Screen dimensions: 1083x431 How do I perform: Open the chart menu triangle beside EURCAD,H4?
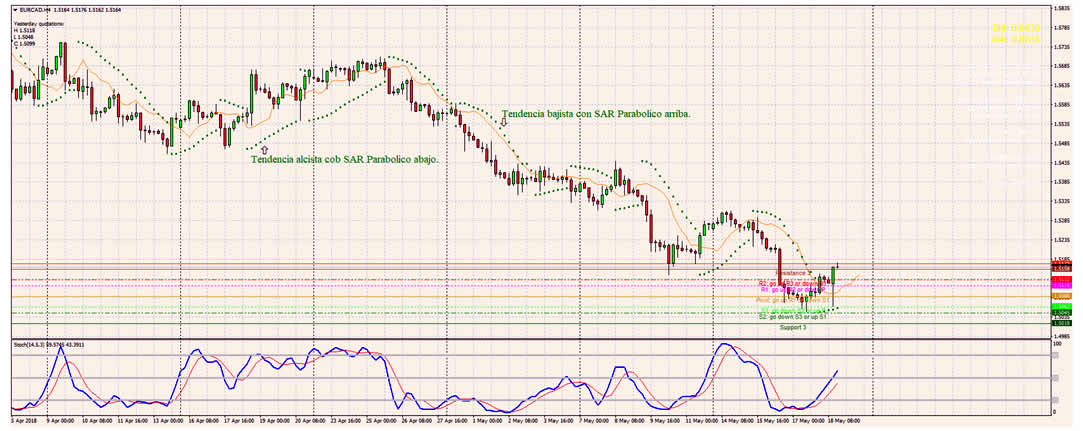(x=16, y=9)
